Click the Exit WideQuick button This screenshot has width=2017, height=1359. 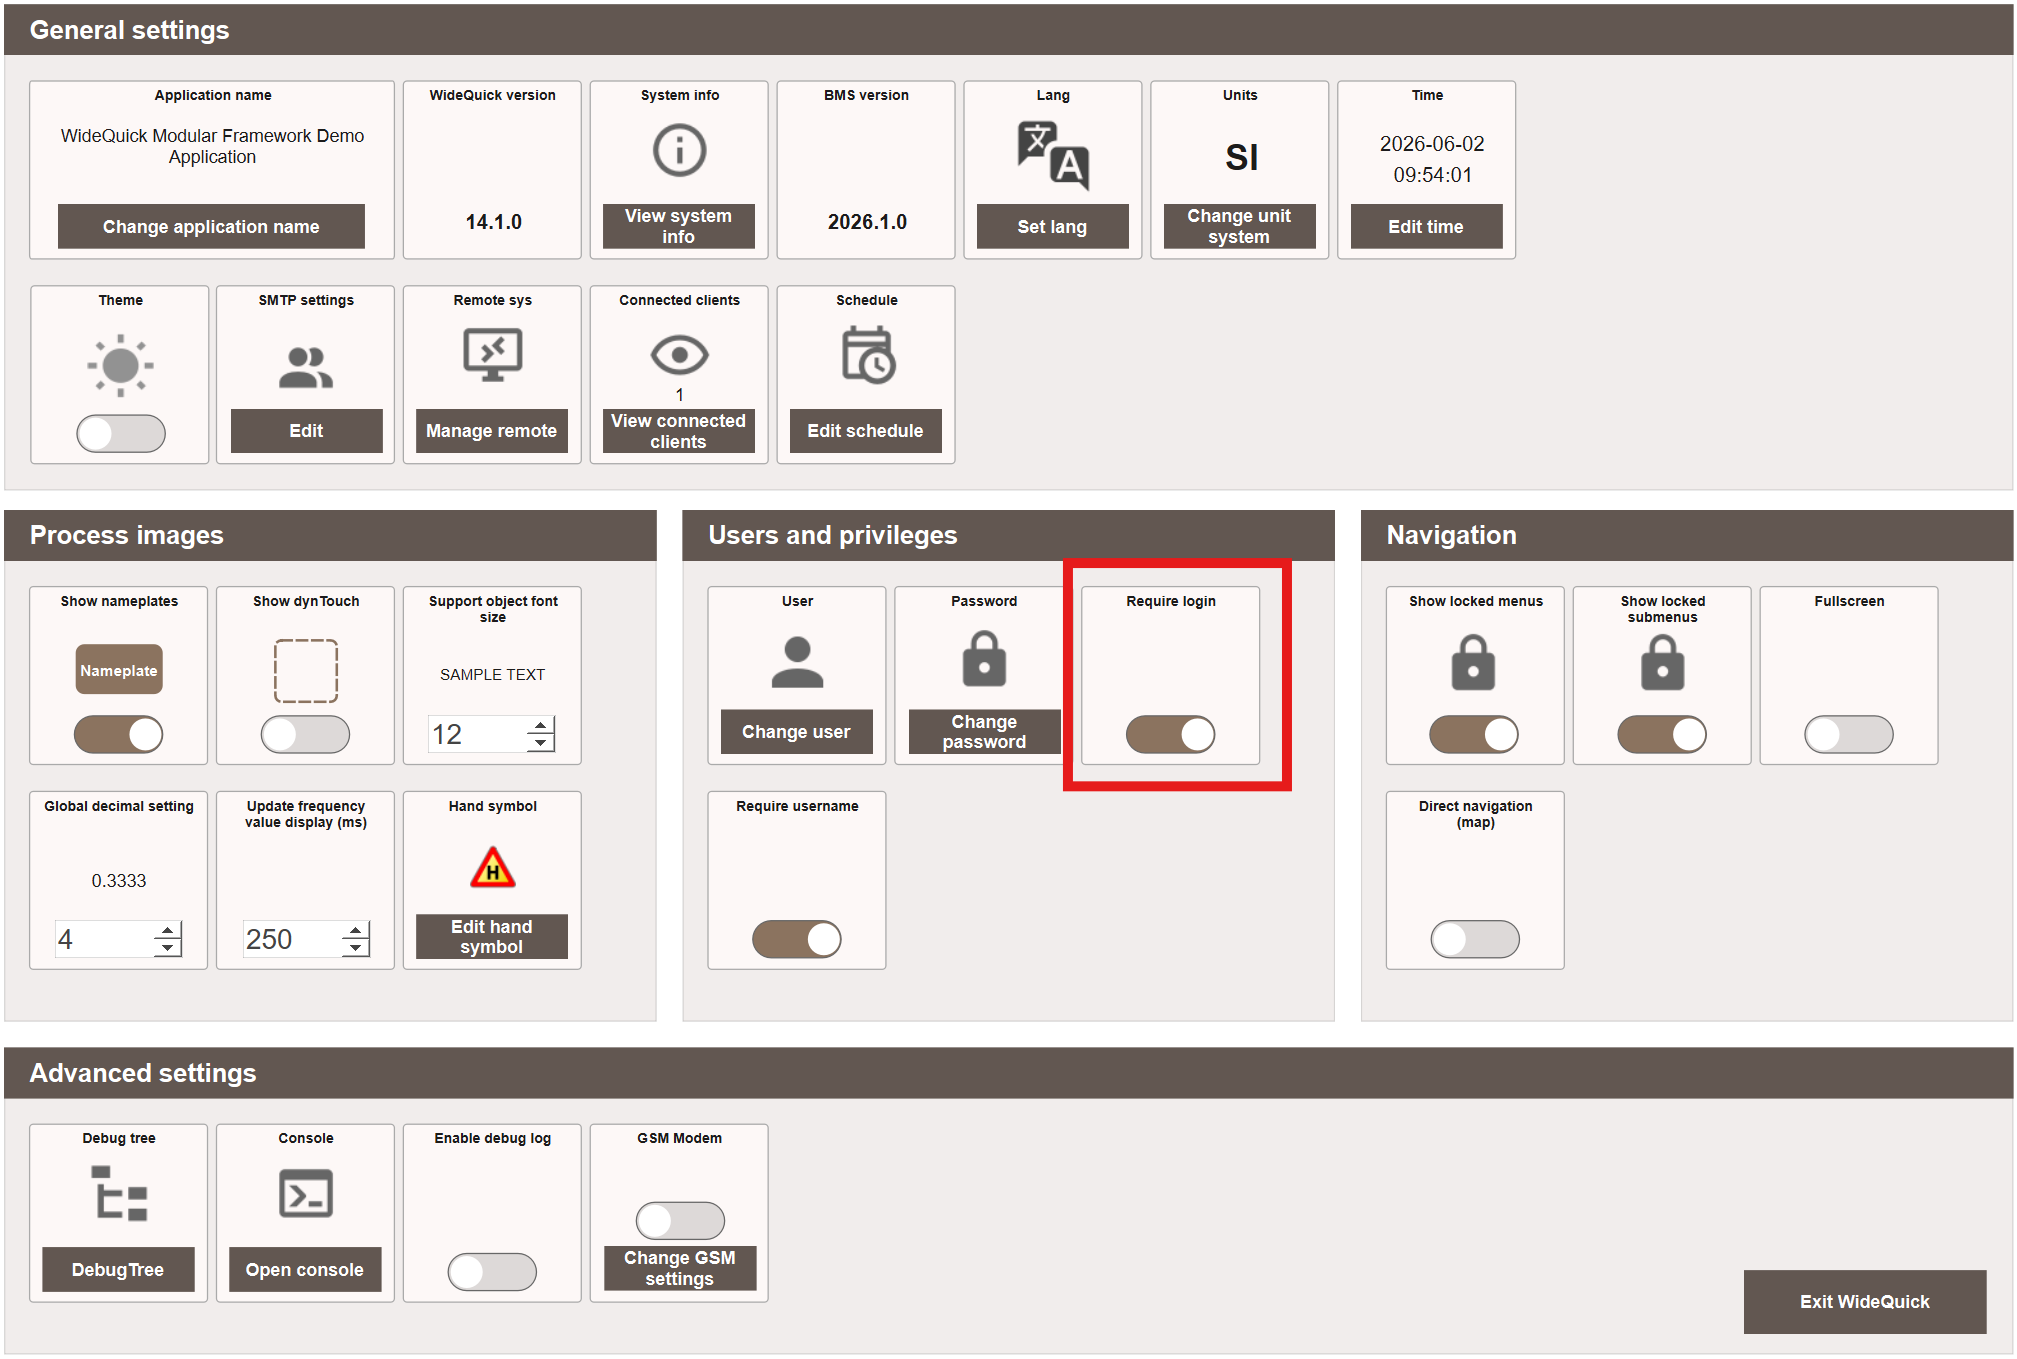1865,1302
